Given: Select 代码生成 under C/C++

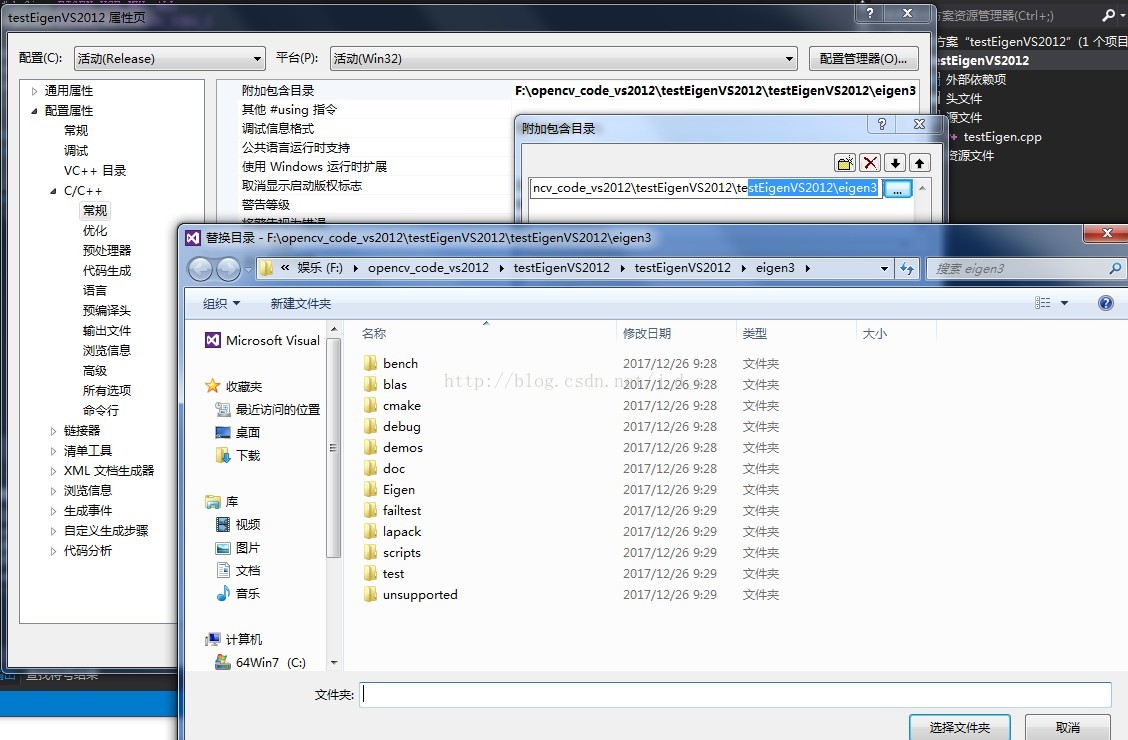Looking at the screenshot, I should tap(107, 270).
